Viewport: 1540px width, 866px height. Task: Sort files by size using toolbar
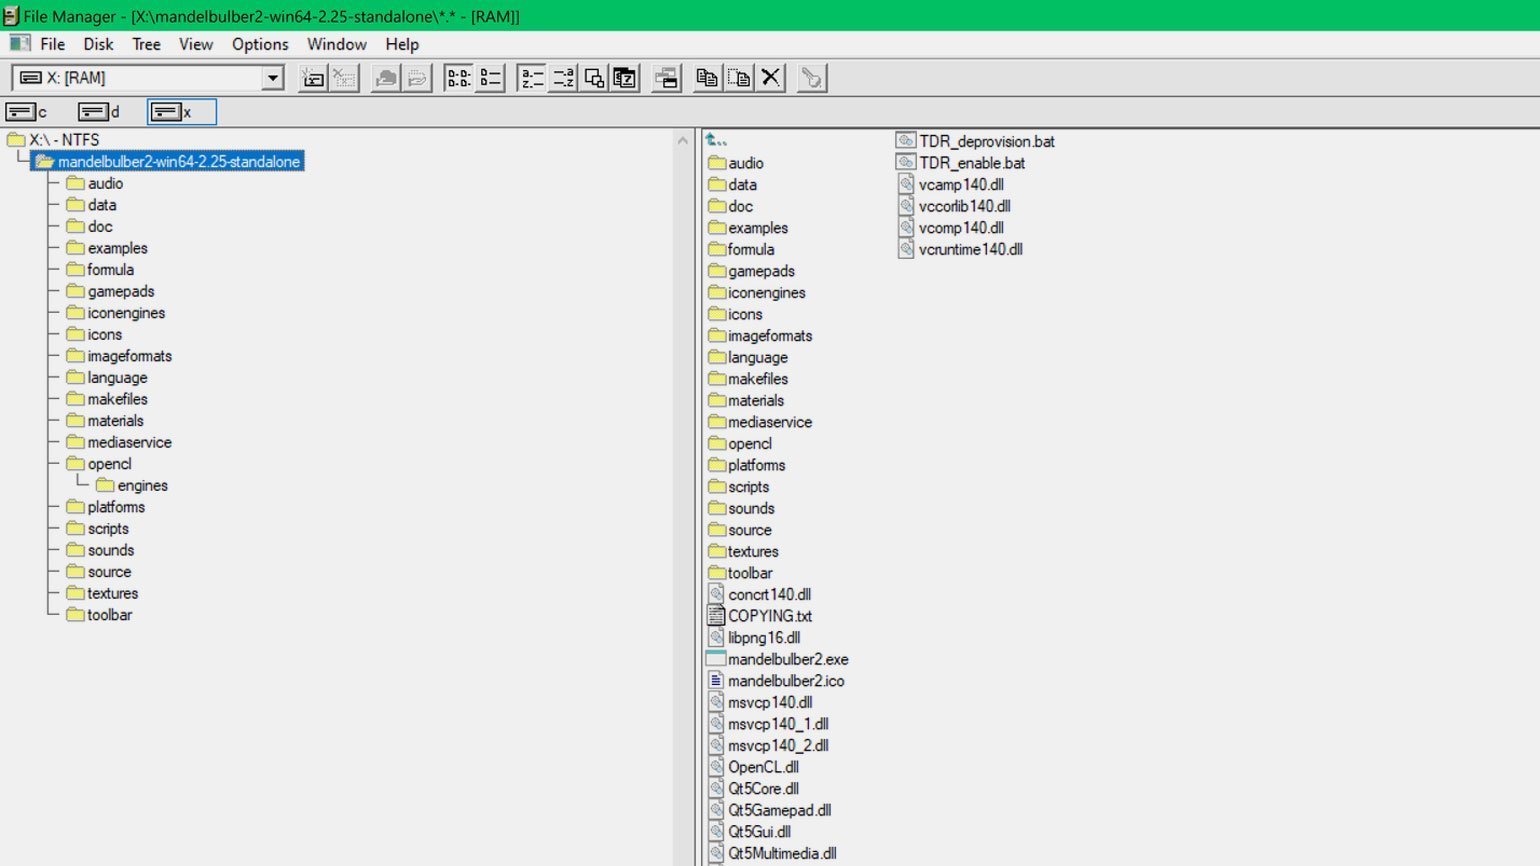click(x=594, y=78)
